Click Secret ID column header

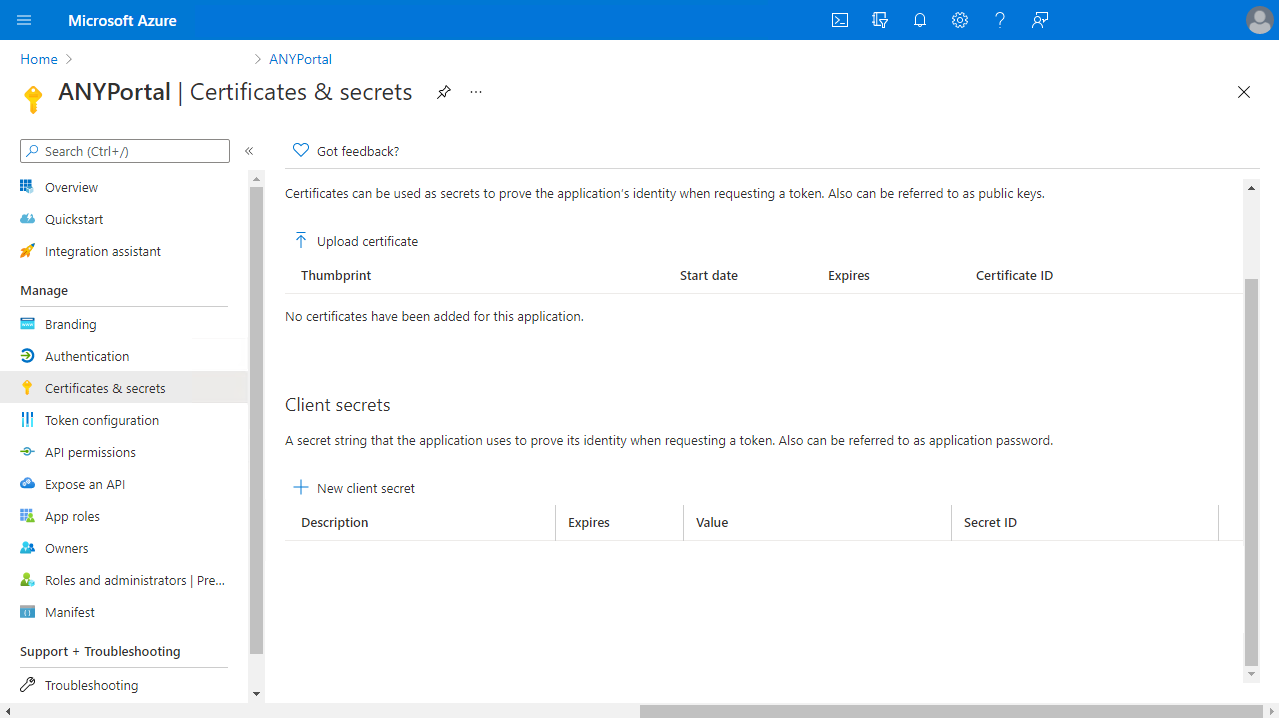click(990, 522)
